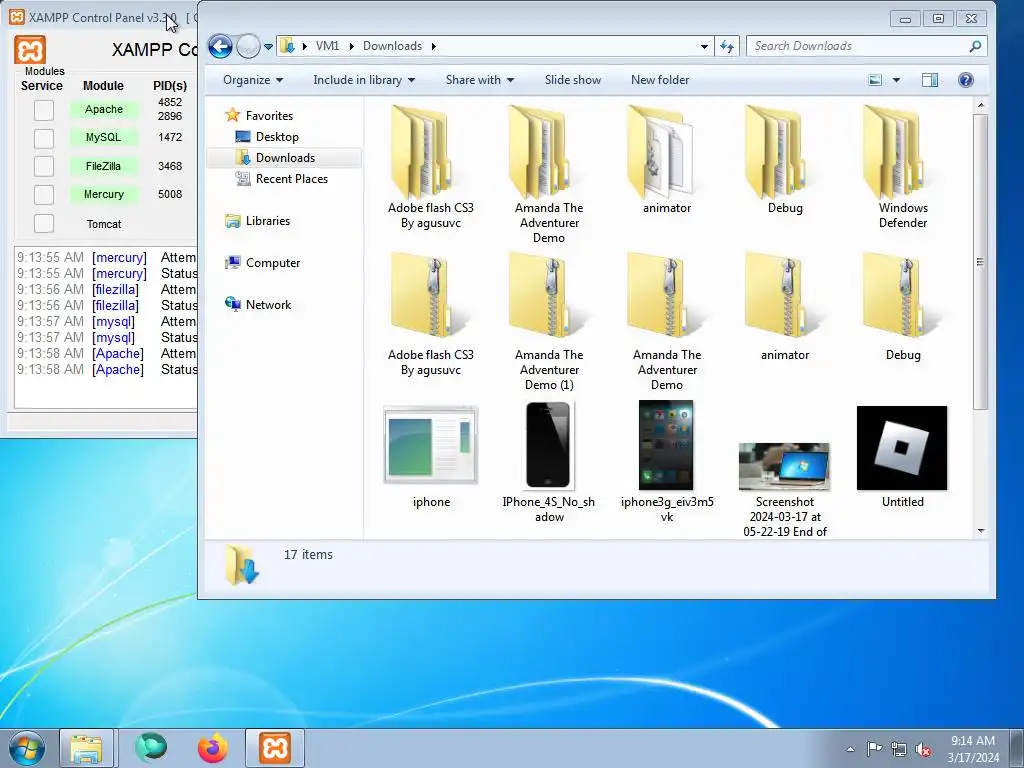Viewport: 1024px width, 768px height.
Task: Click the Back navigation arrow in Explorer
Action: pyautogui.click(x=221, y=46)
